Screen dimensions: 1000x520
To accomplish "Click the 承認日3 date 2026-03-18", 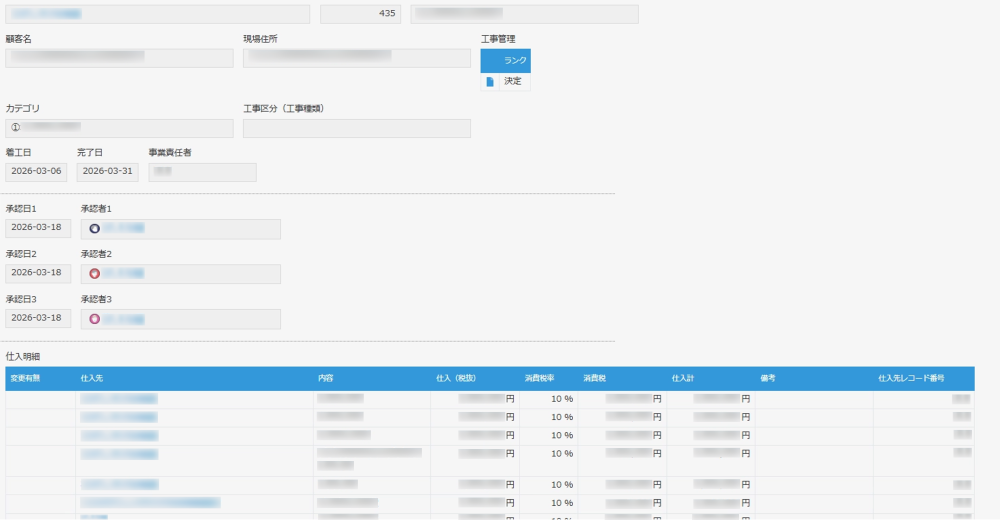I will click(38, 318).
